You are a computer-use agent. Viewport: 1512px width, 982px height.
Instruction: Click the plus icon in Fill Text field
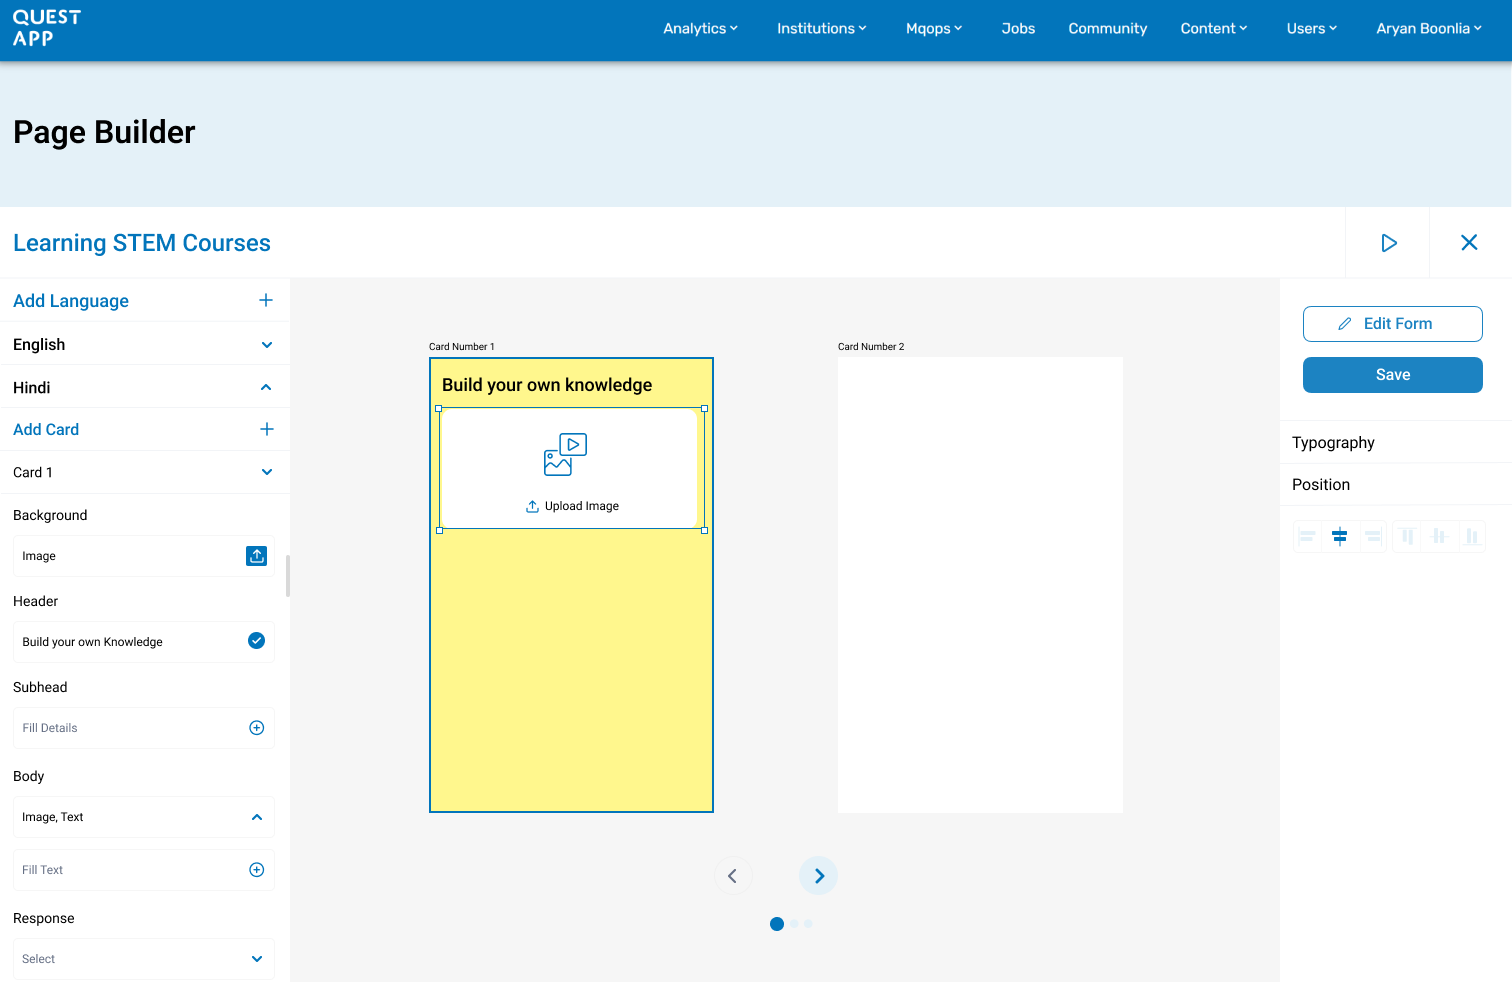click(x=256, y=870)
